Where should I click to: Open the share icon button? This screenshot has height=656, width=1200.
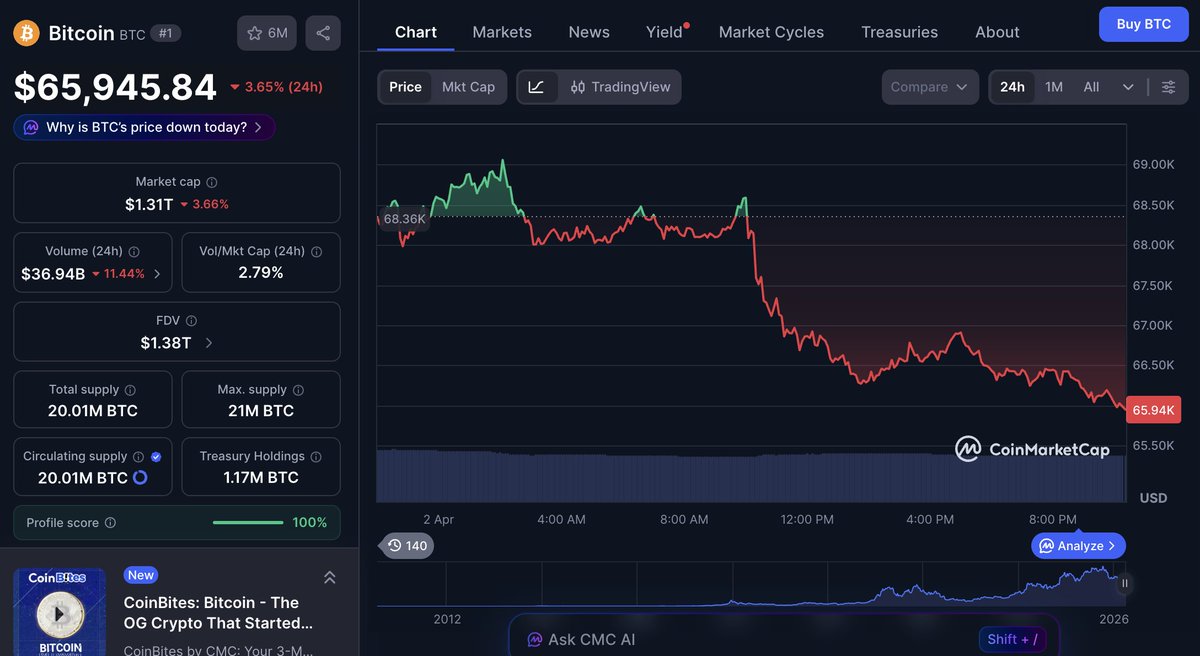click(x=323, y=33)
